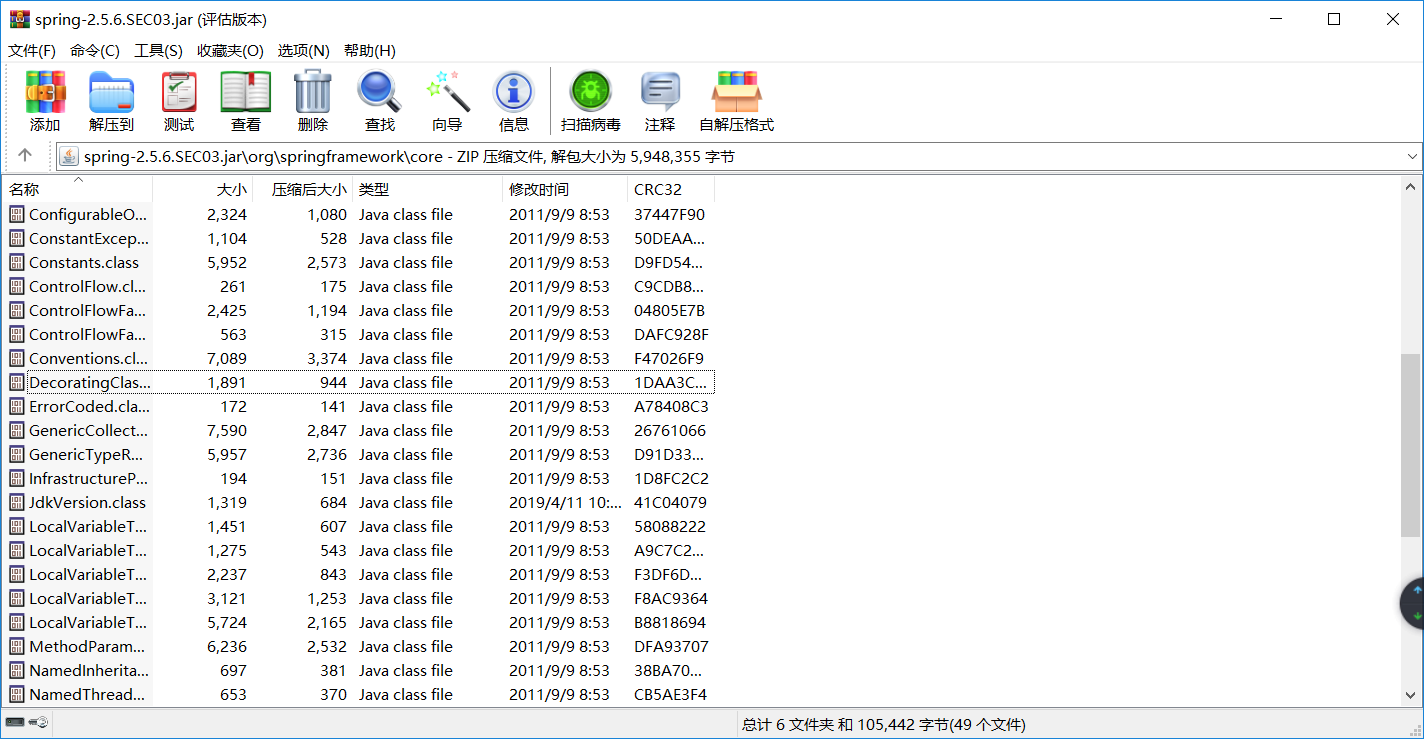
Task: Open the Tools (工具) menu
Action: (158, 51)
